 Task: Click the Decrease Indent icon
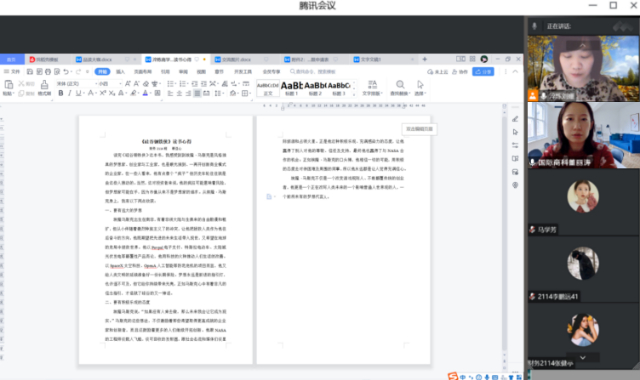(195, 84)
